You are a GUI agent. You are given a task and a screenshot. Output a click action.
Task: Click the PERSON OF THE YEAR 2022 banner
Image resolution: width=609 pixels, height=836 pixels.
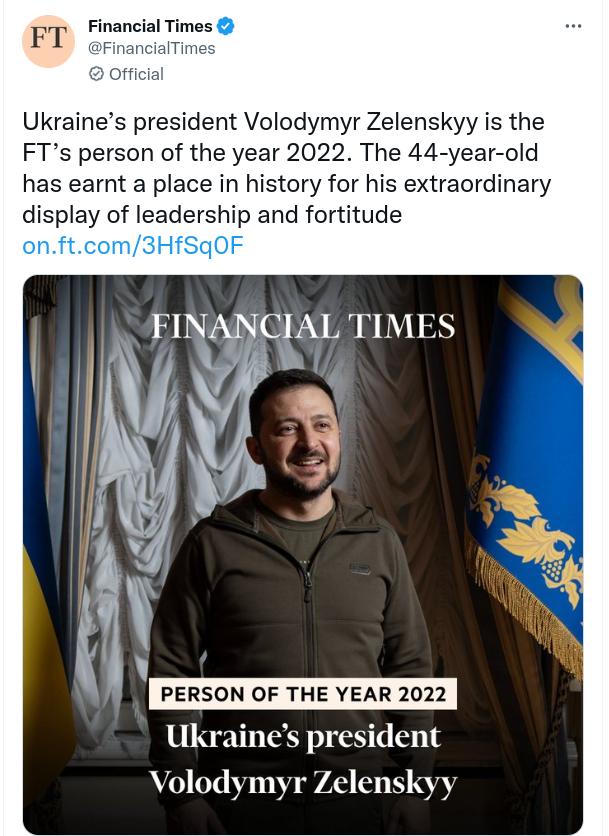point(302,694)
